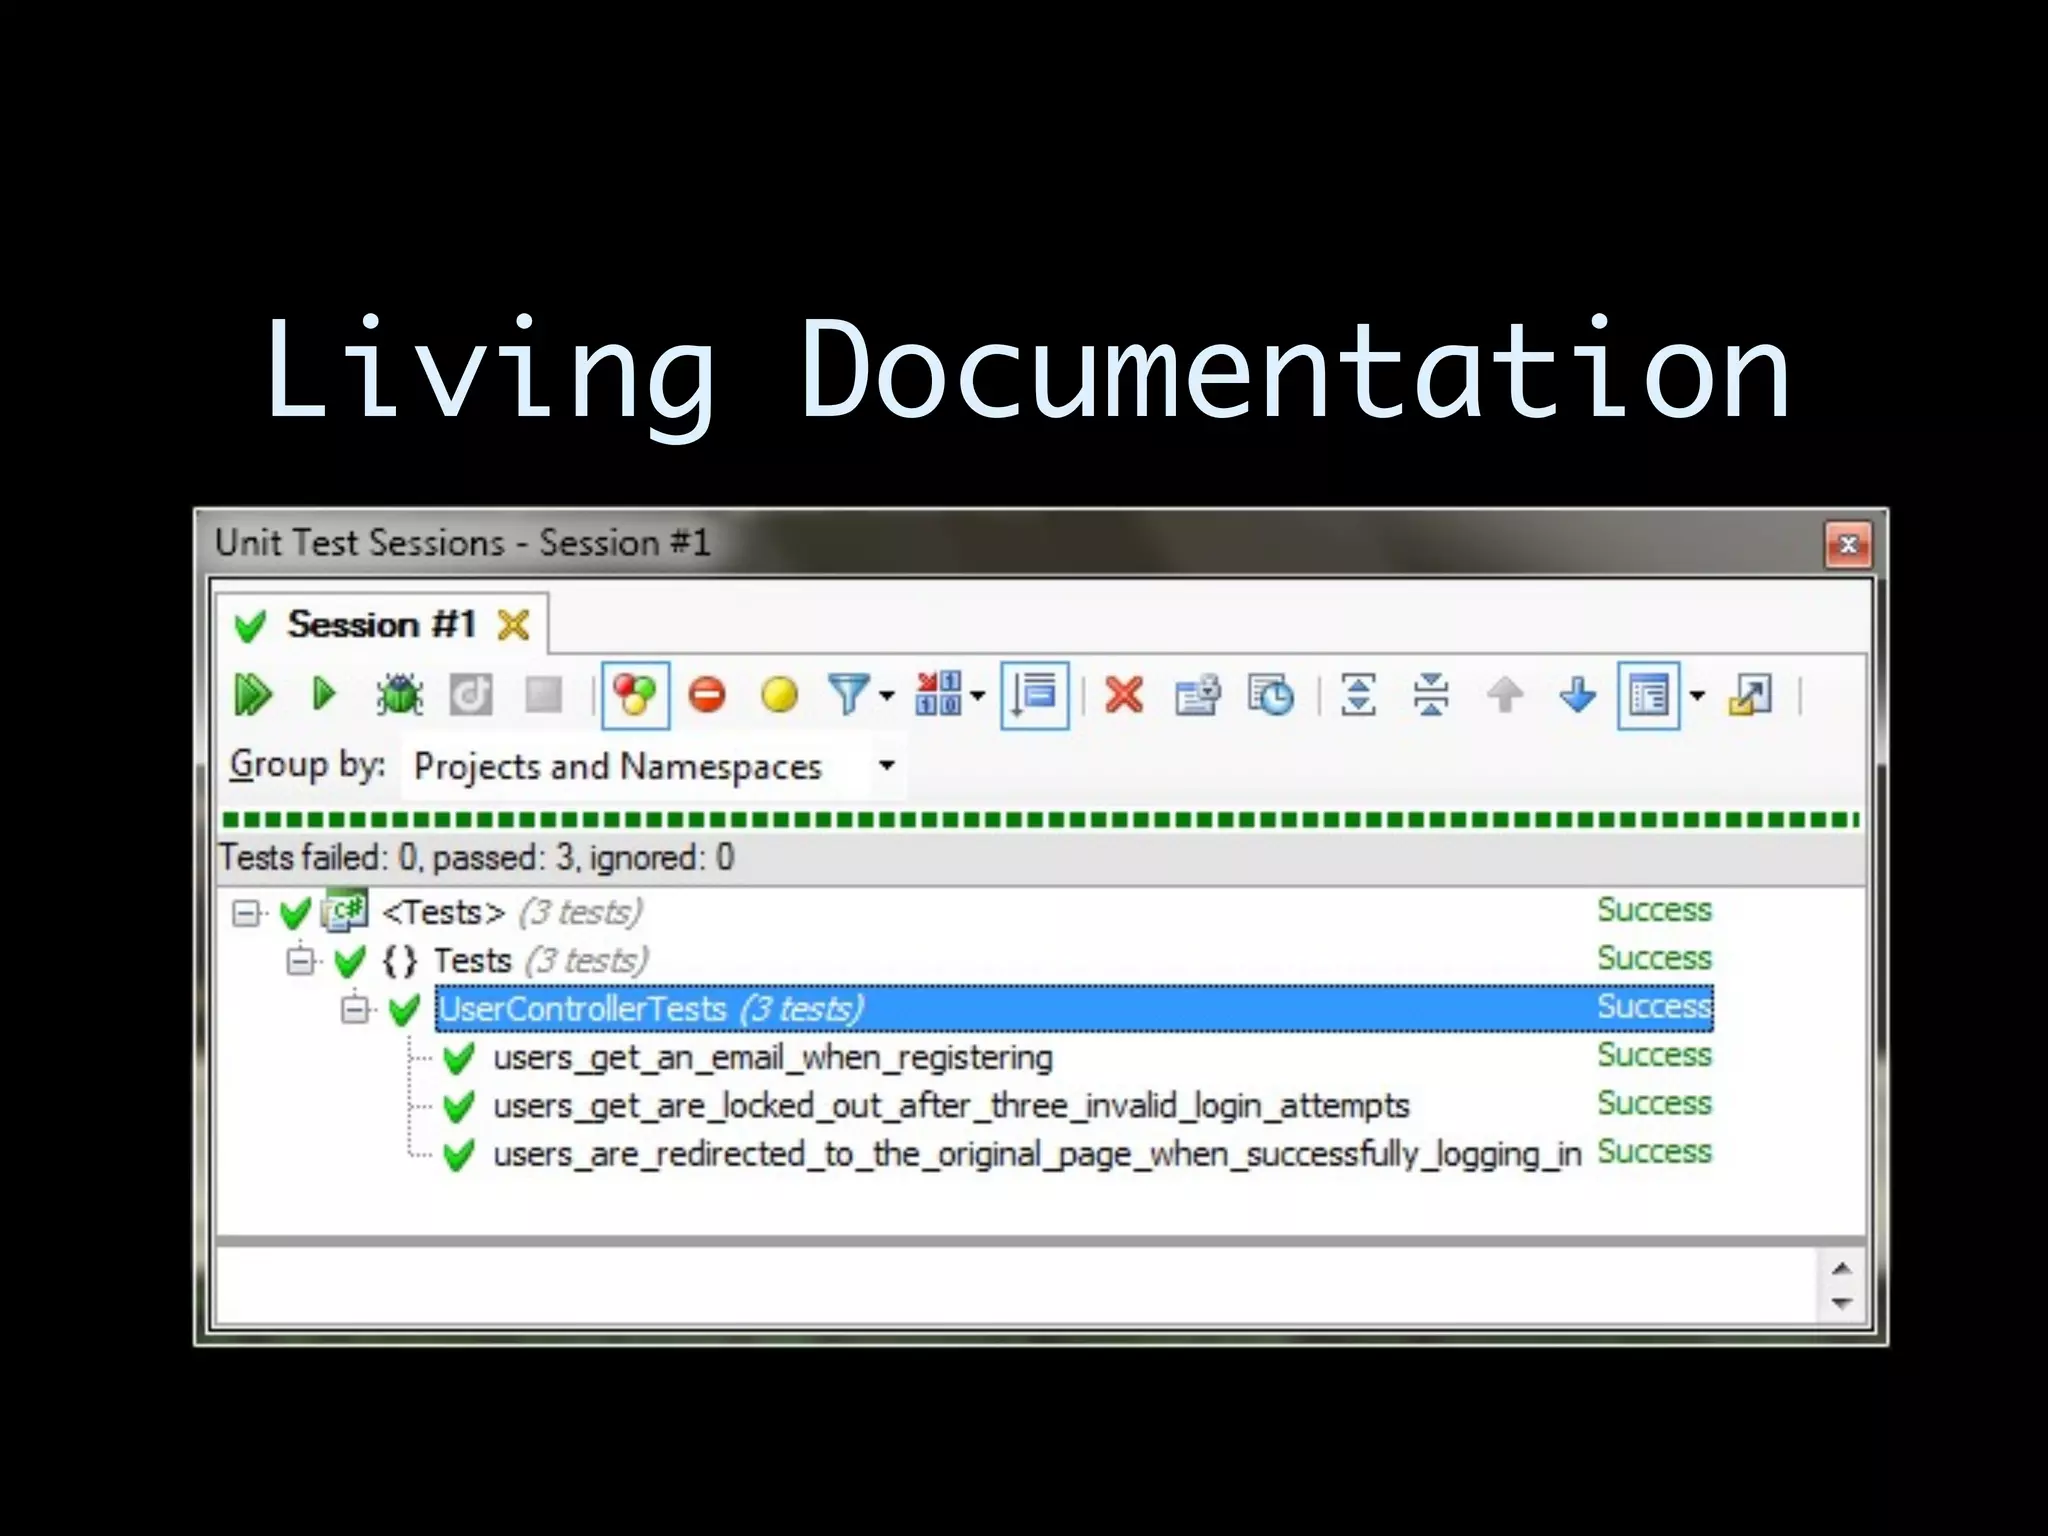Image resolution: width=2048 pixels, height=1536 pixels.
Task: Debug tests using the green bug icon
Action: pos(399,695)
